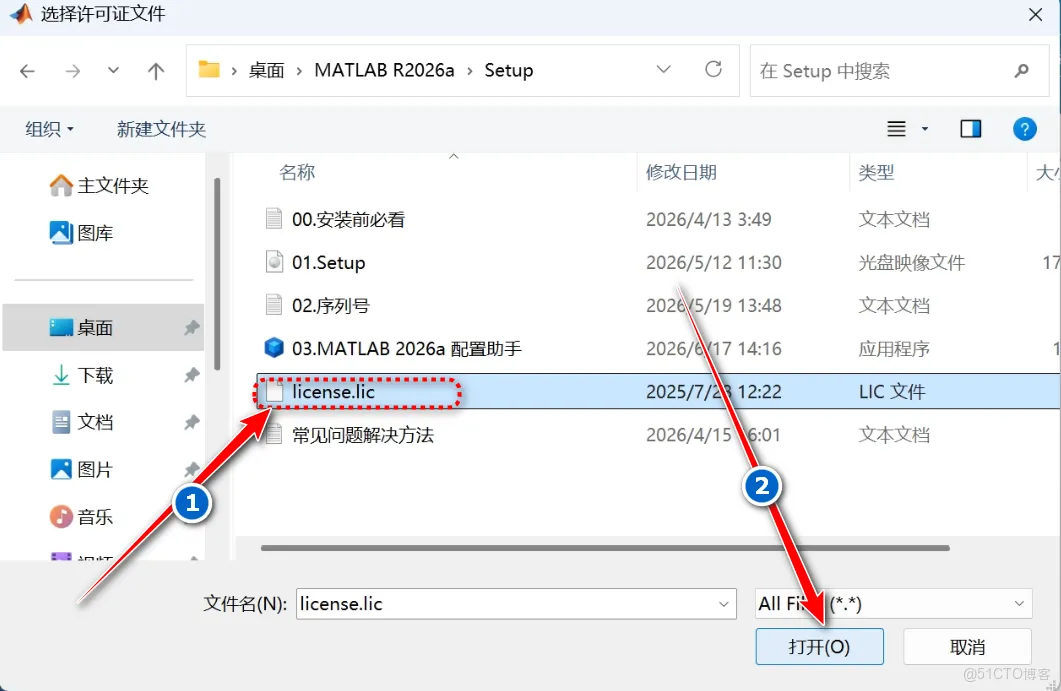Click the 02.序列号 document icon

[273, 305]
